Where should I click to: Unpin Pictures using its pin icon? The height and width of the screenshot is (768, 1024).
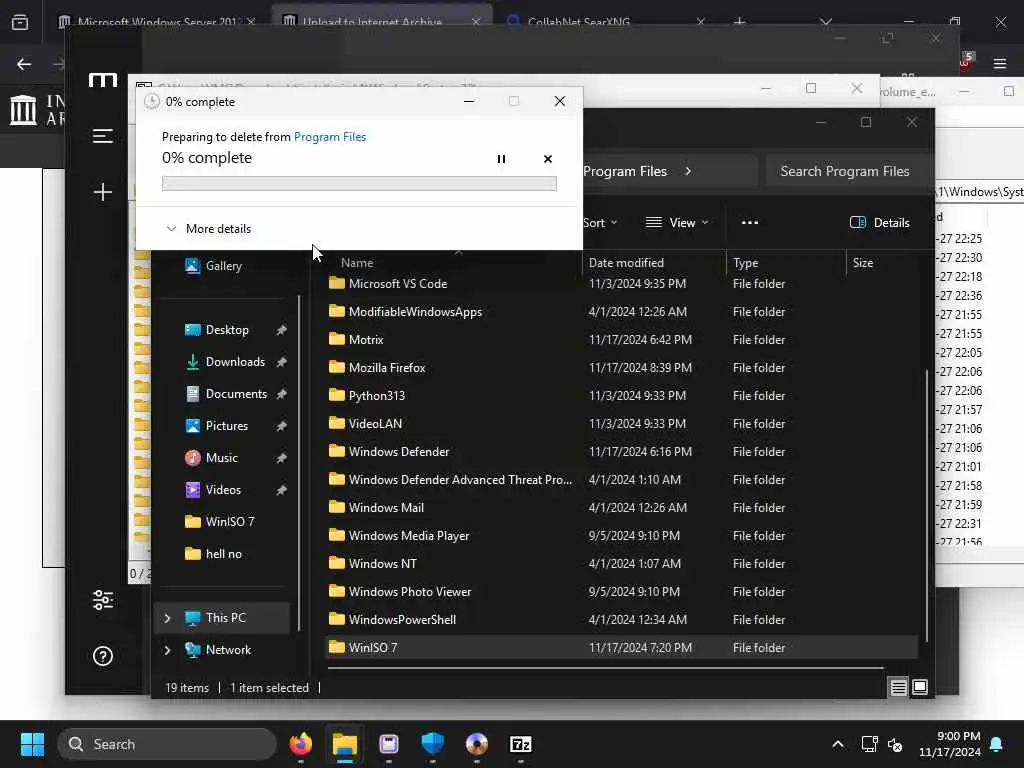click(281, 426)
